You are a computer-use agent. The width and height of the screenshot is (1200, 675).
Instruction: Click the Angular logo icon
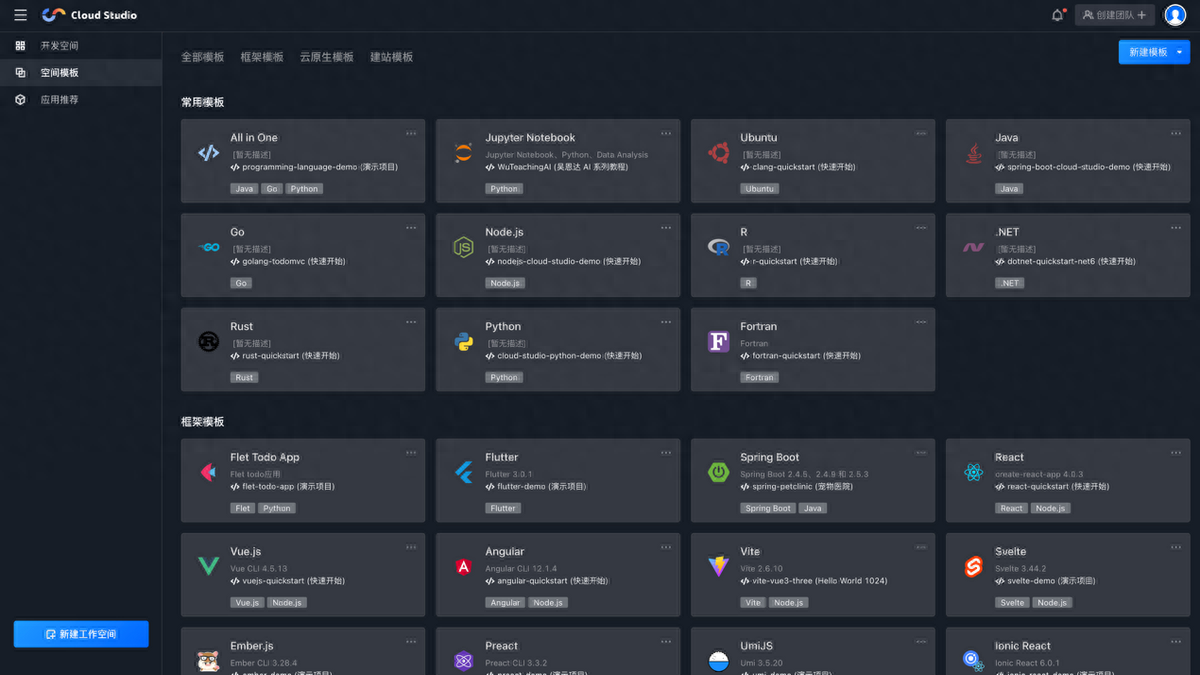tap(463, 567)
